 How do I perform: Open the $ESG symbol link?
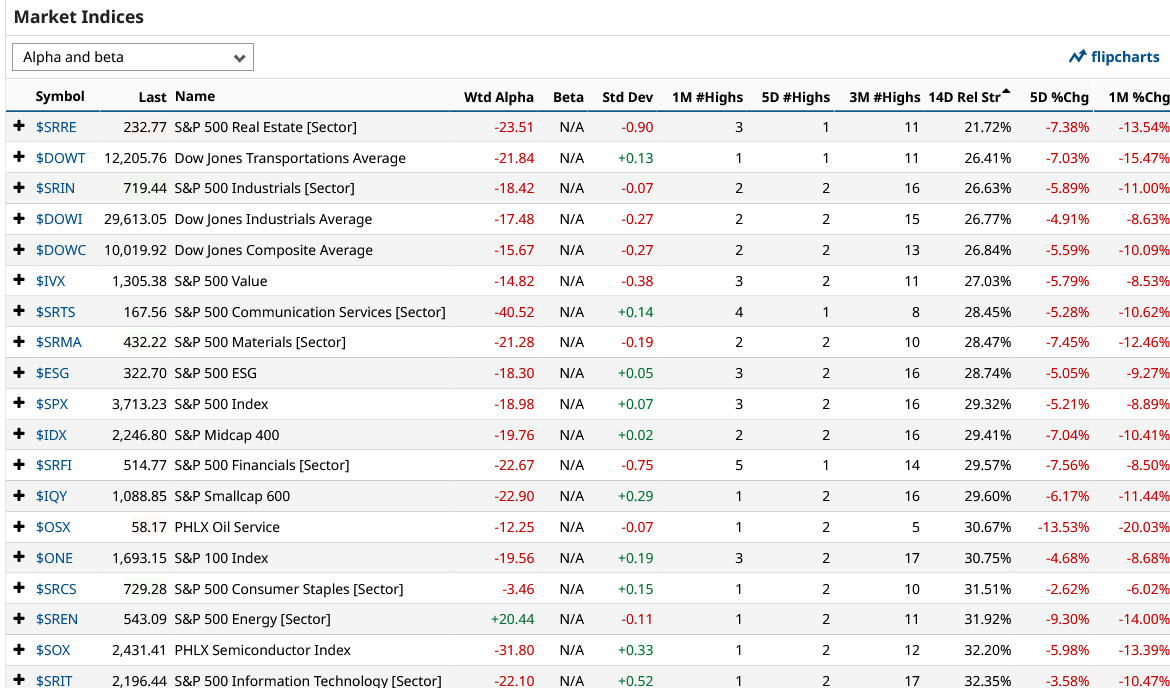(52, 373)
